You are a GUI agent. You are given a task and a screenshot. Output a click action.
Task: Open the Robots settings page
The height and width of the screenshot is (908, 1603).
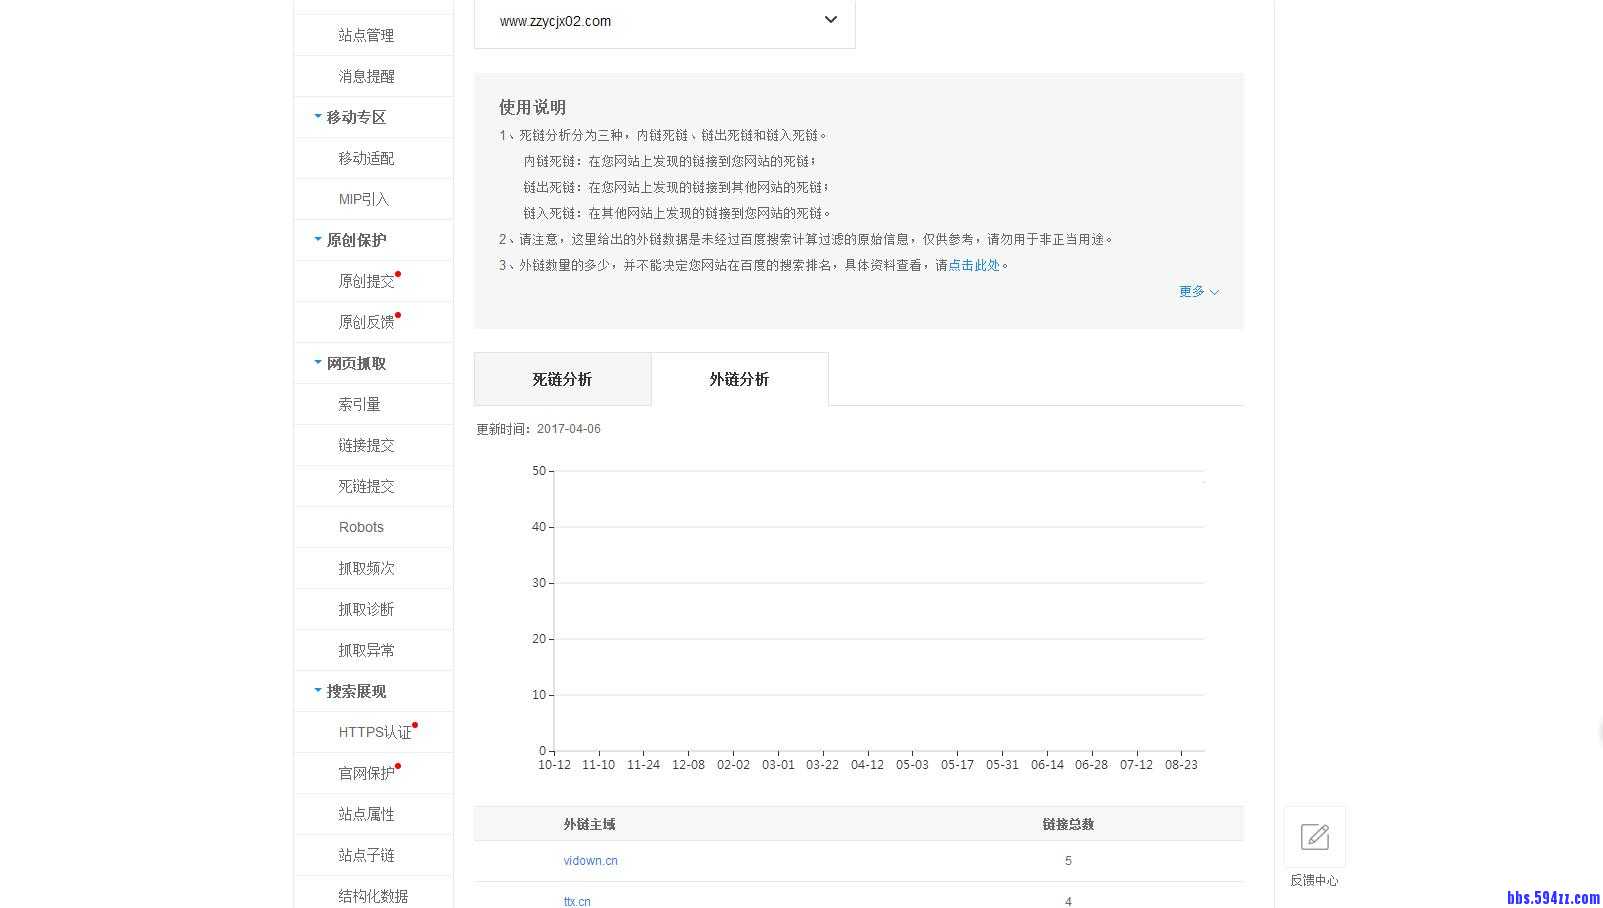pyautogui.click(x=361, y=526)
